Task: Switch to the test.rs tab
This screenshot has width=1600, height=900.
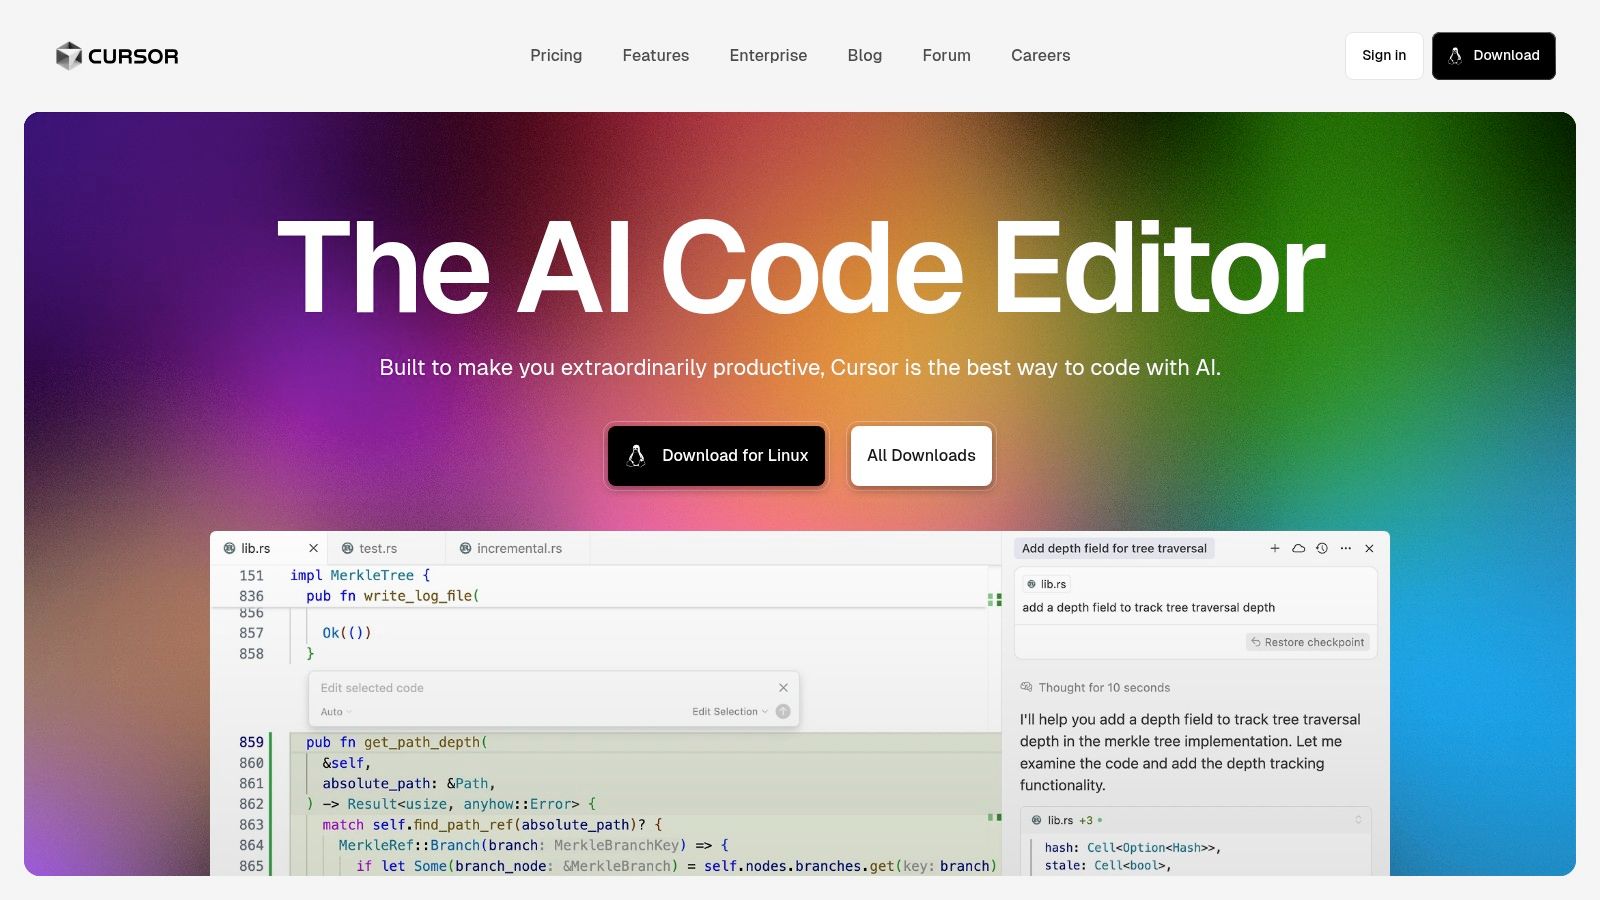Action: pos(387,548)
